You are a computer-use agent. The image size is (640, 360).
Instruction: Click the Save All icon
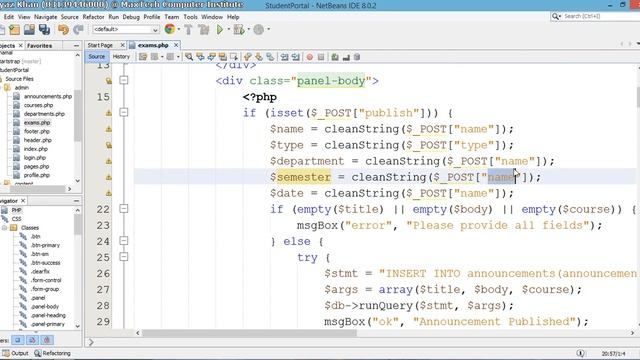point(44,29)
